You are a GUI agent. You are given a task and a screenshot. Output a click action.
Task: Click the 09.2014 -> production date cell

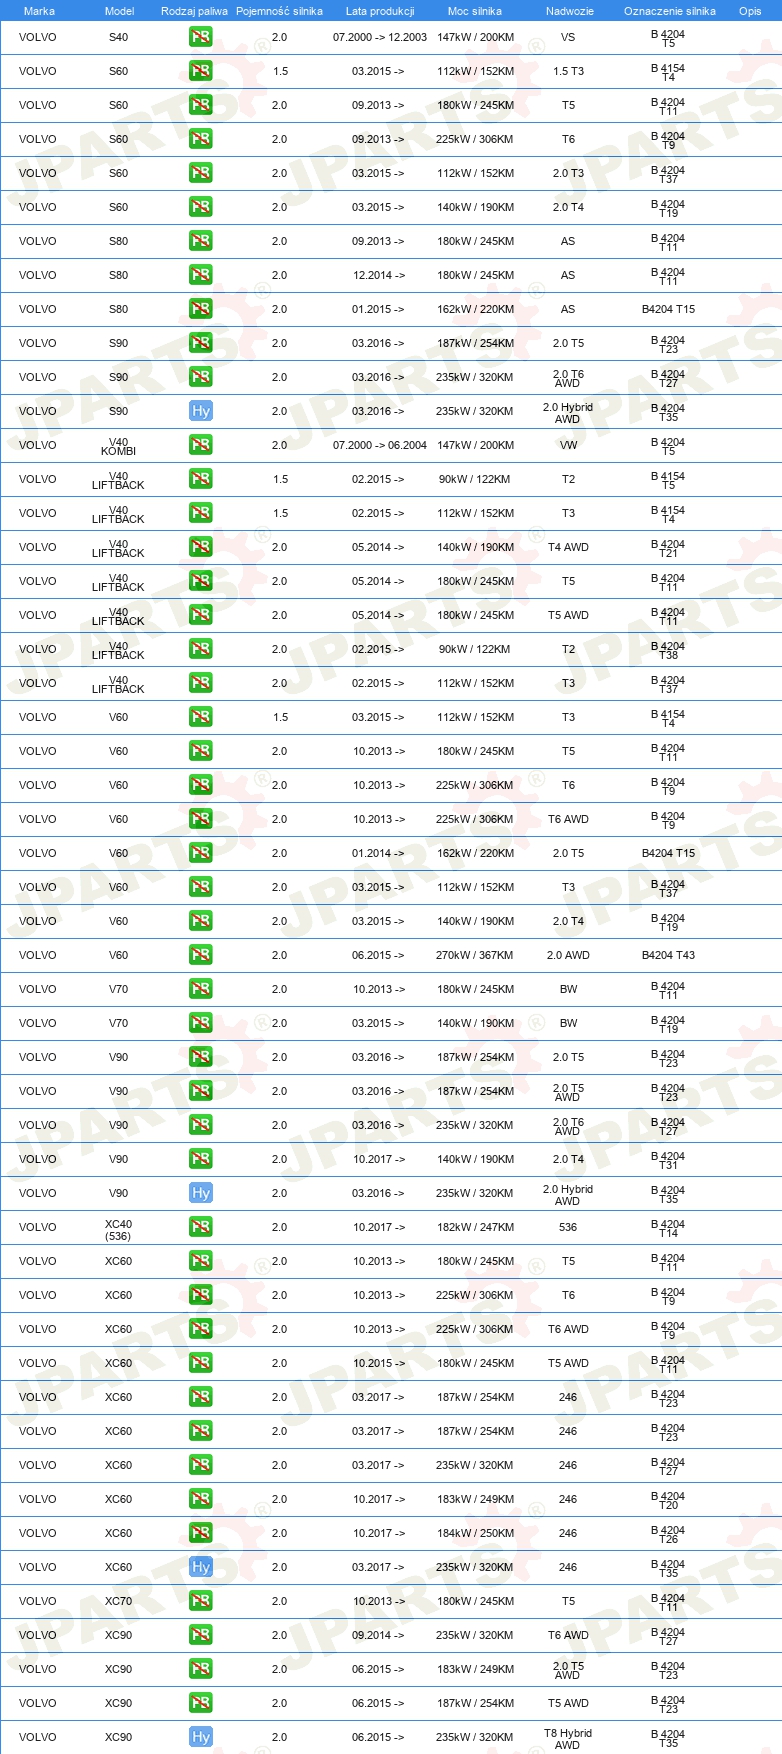[x=378, y=1635]
